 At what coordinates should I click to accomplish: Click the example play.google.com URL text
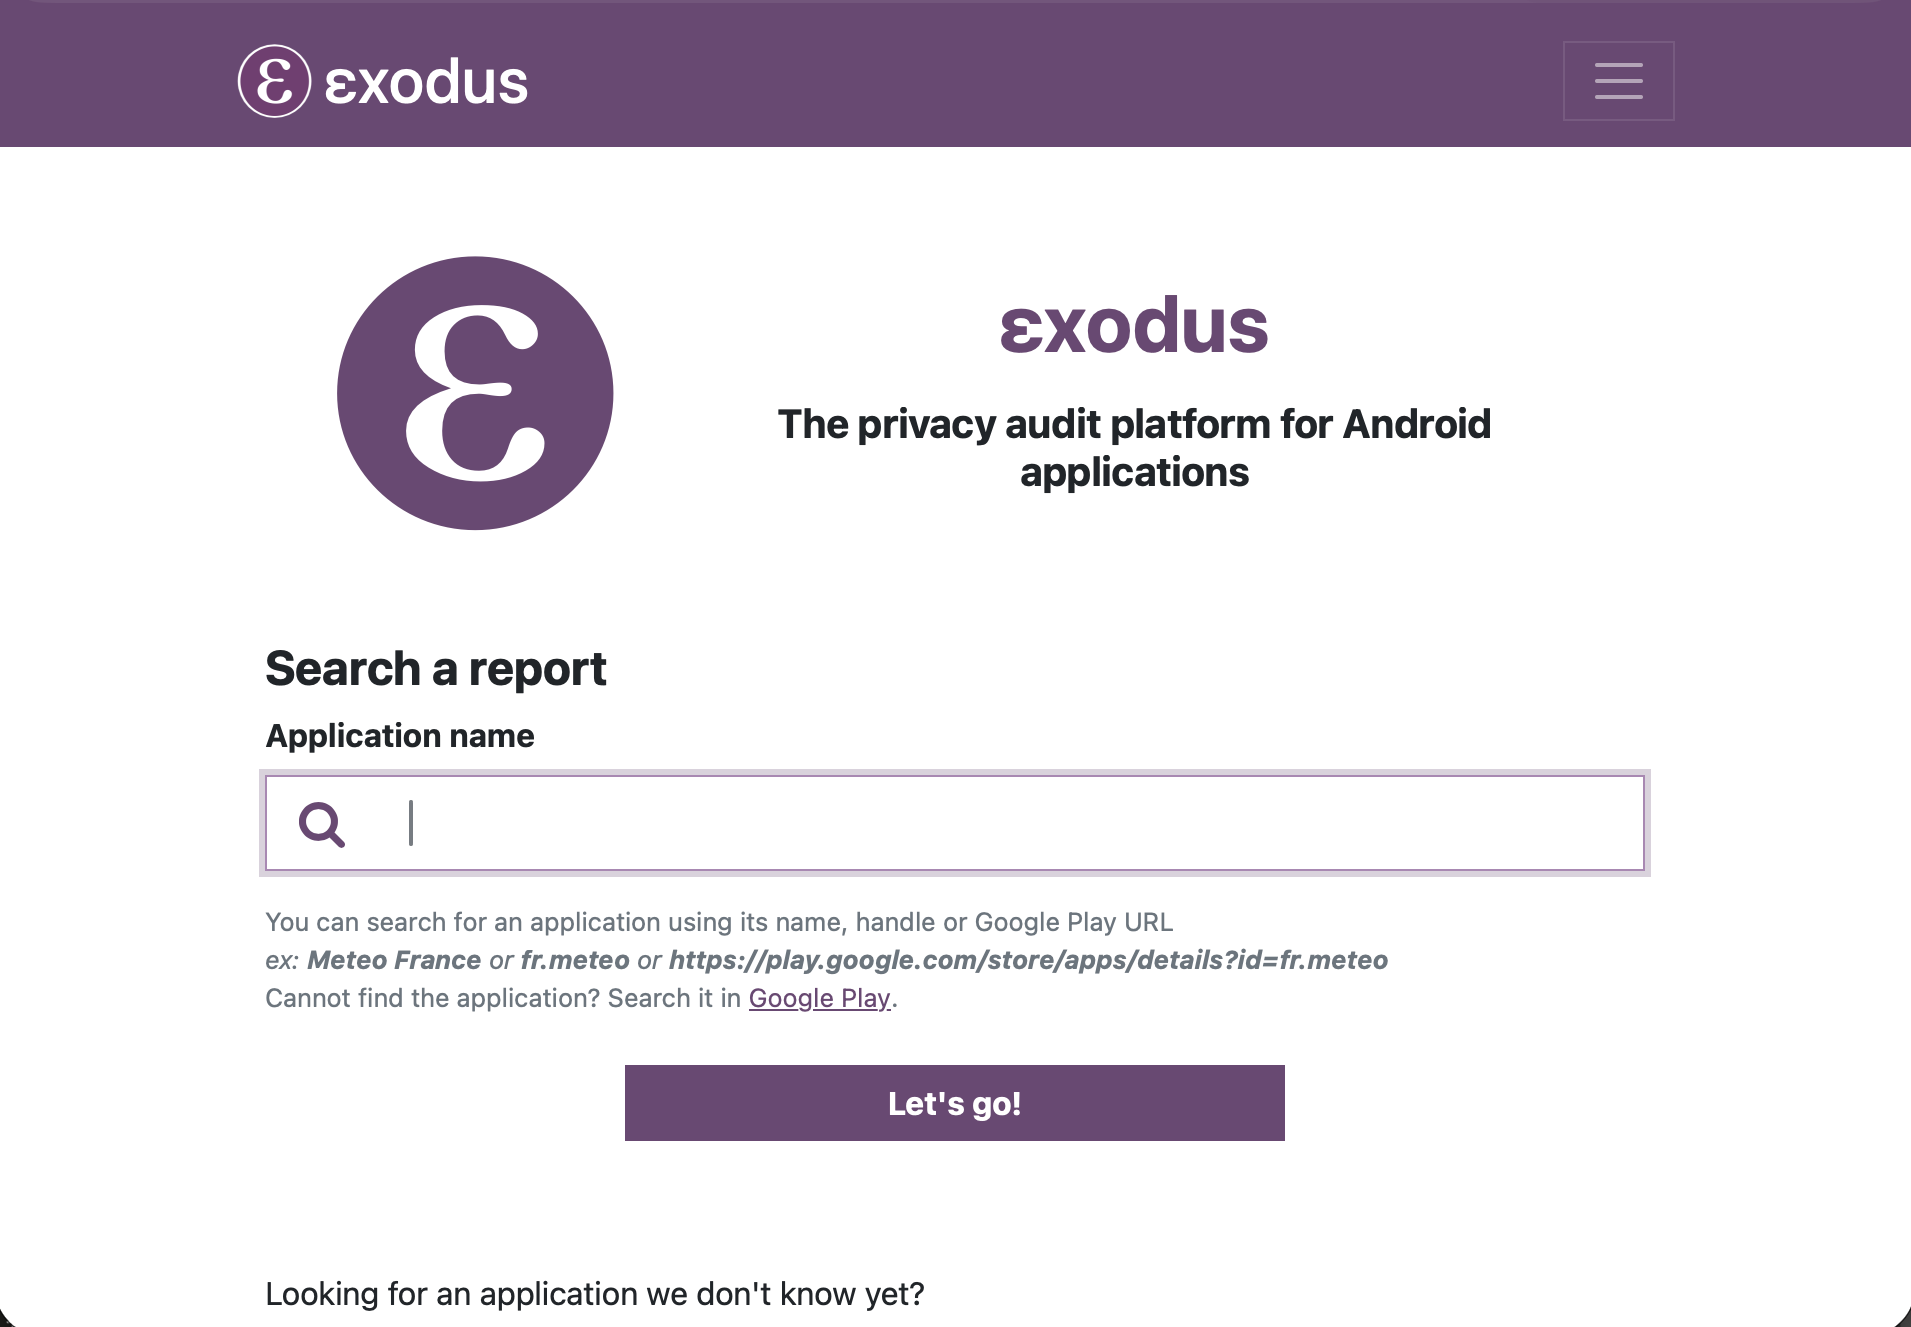coord(1028,960)
